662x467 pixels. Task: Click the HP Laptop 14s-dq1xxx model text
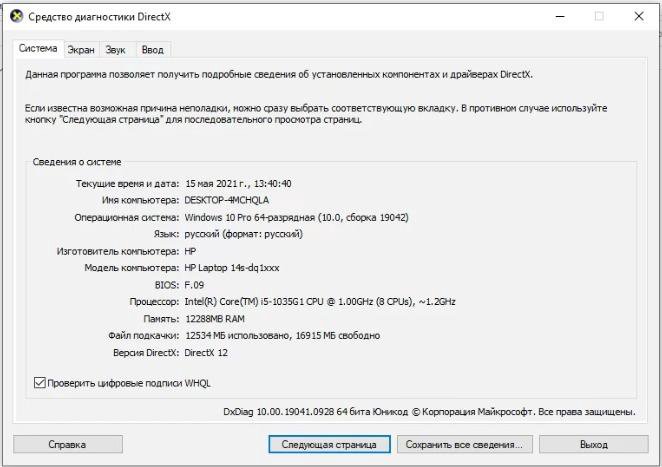coord(232,268)
